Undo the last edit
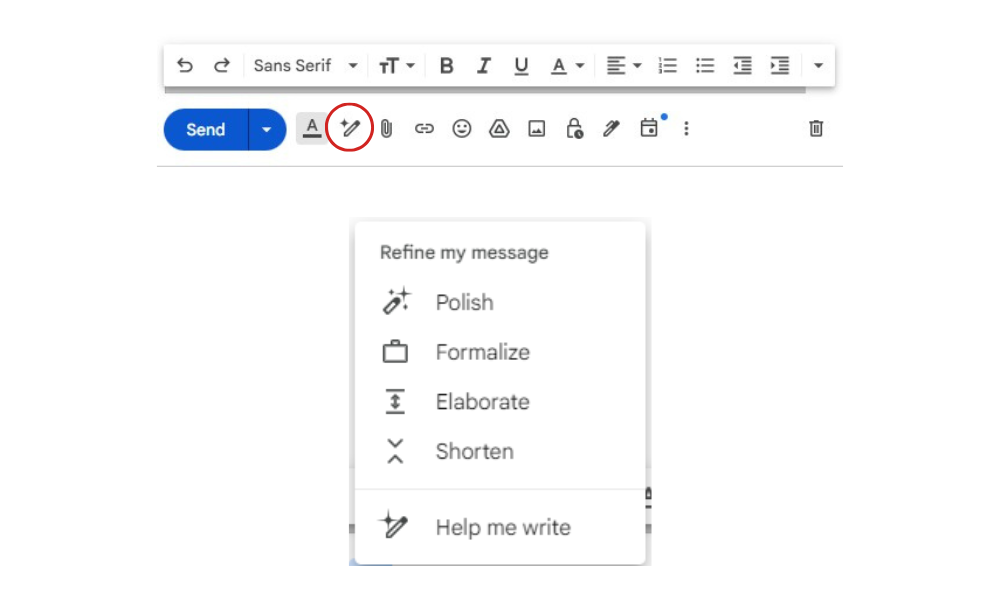 [x=185, y=65]
